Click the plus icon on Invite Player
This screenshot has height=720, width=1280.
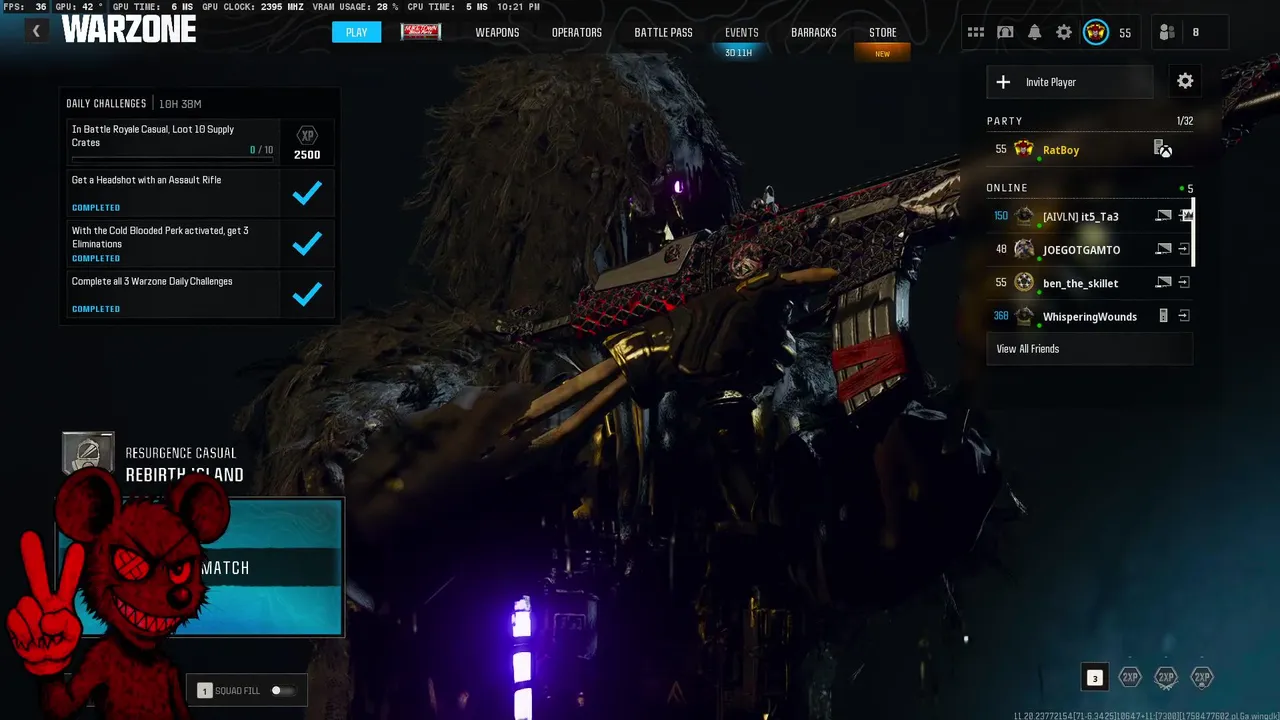point(1003,82)
